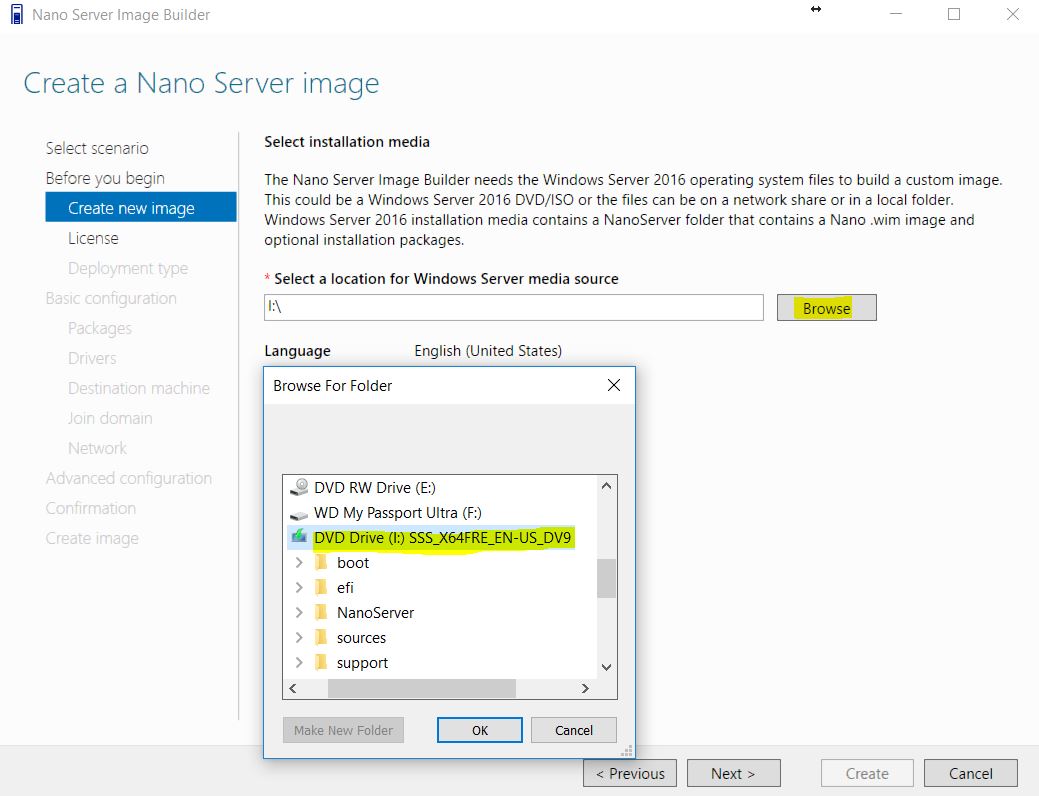The image size is (1039, 796).
Task: Go back with the Previous button
Action: click(629, 773)
